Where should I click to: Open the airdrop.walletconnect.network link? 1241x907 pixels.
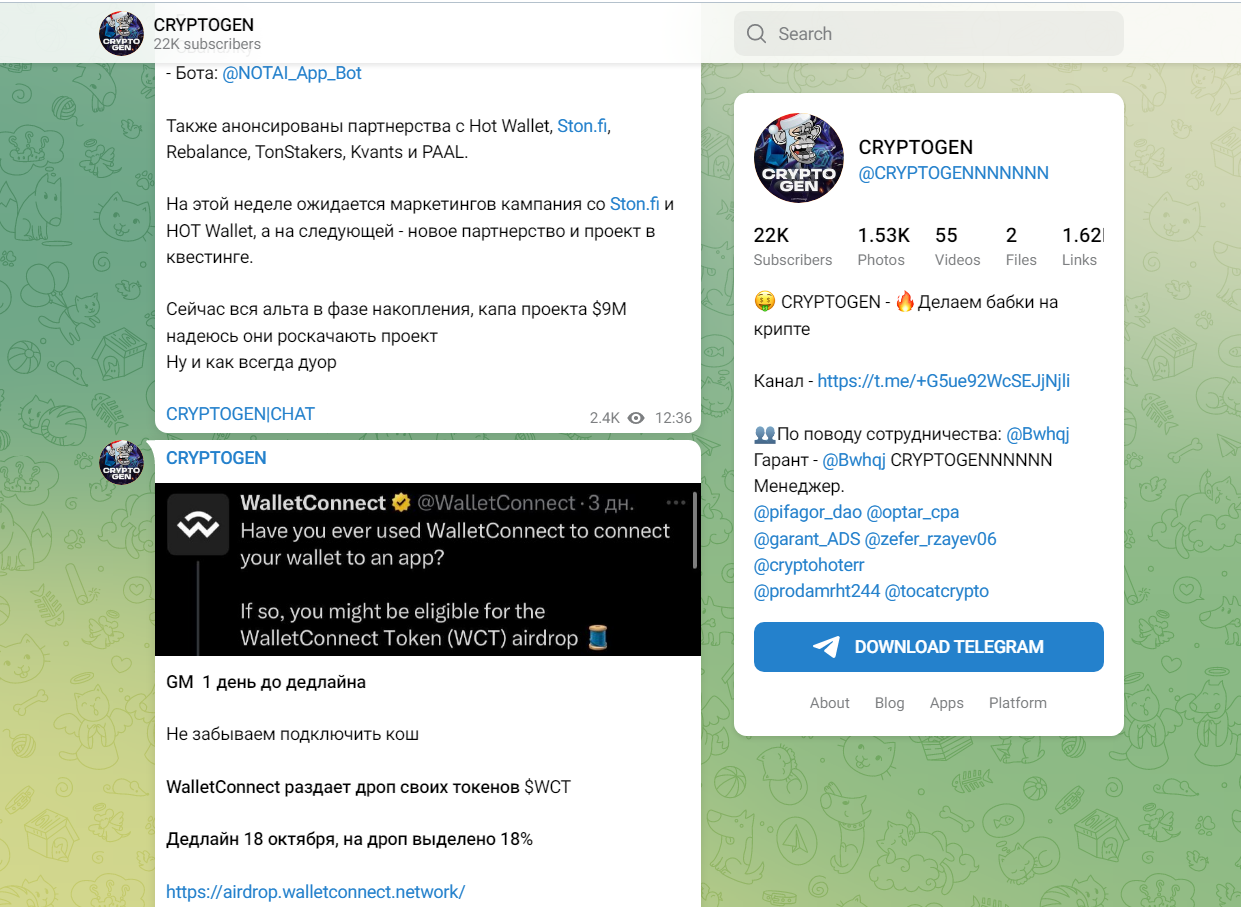[x=315, y=892]
